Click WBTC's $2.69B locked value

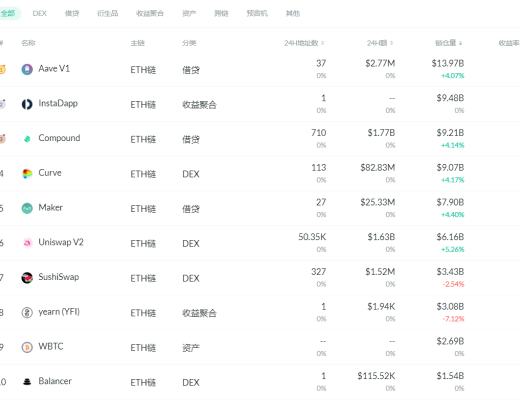(x=450, y=341)
